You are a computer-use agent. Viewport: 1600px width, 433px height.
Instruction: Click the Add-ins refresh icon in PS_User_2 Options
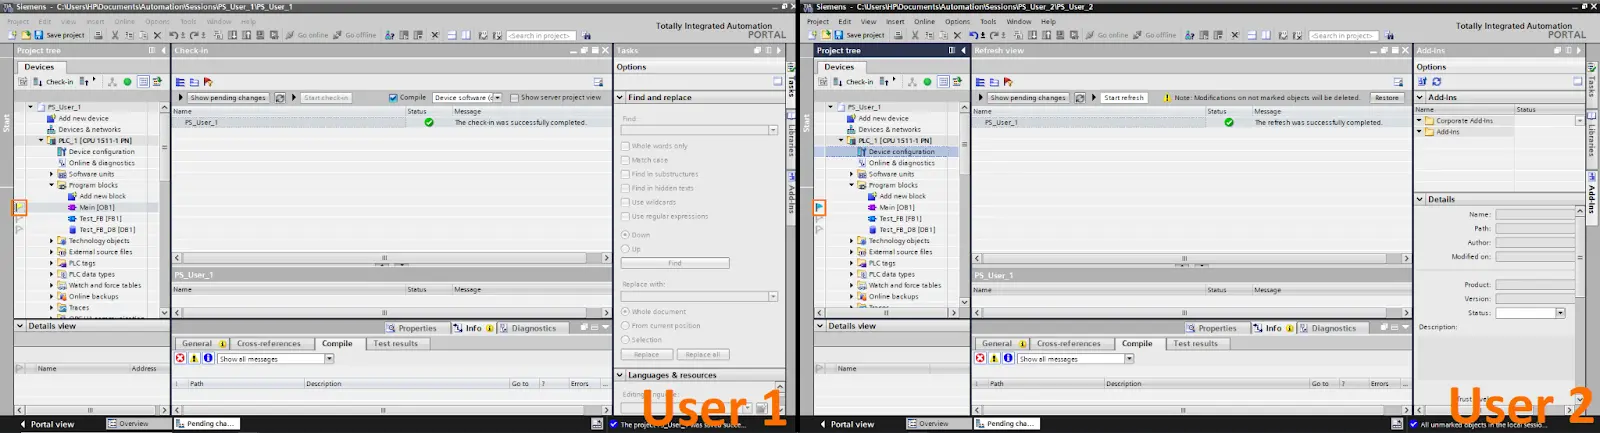click(x=1436, y=82)
